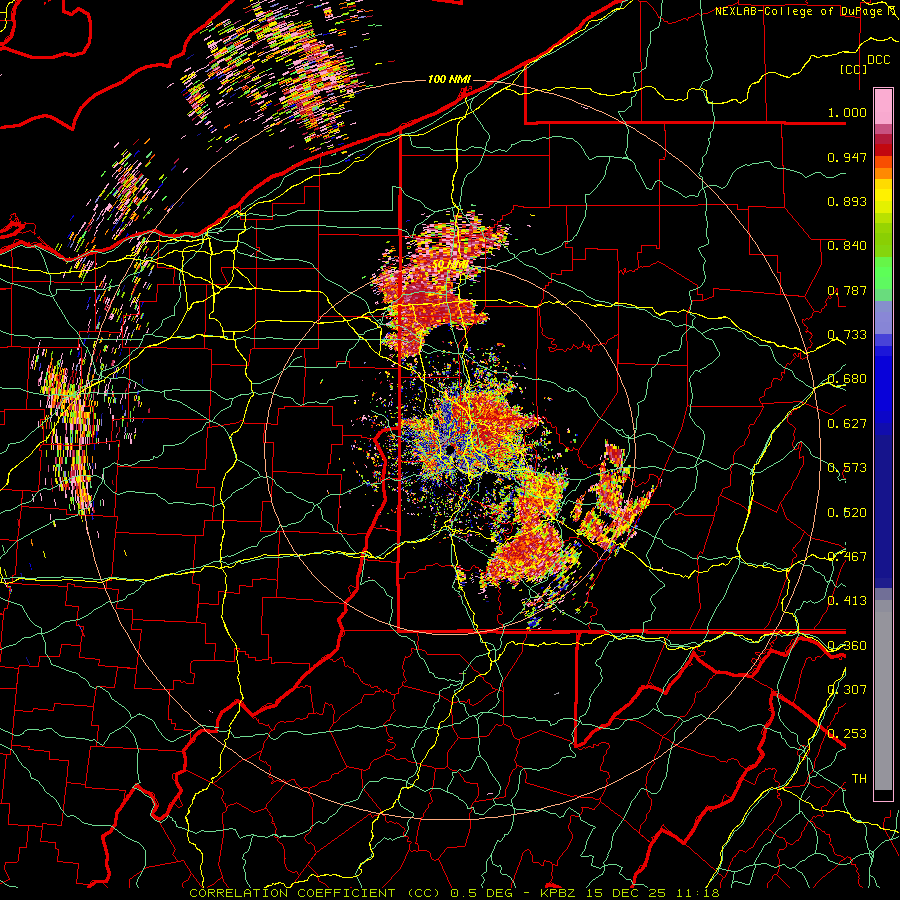Click the TH threshold label
The width and height of the screenshot is (900, 900).
[859, 779]
